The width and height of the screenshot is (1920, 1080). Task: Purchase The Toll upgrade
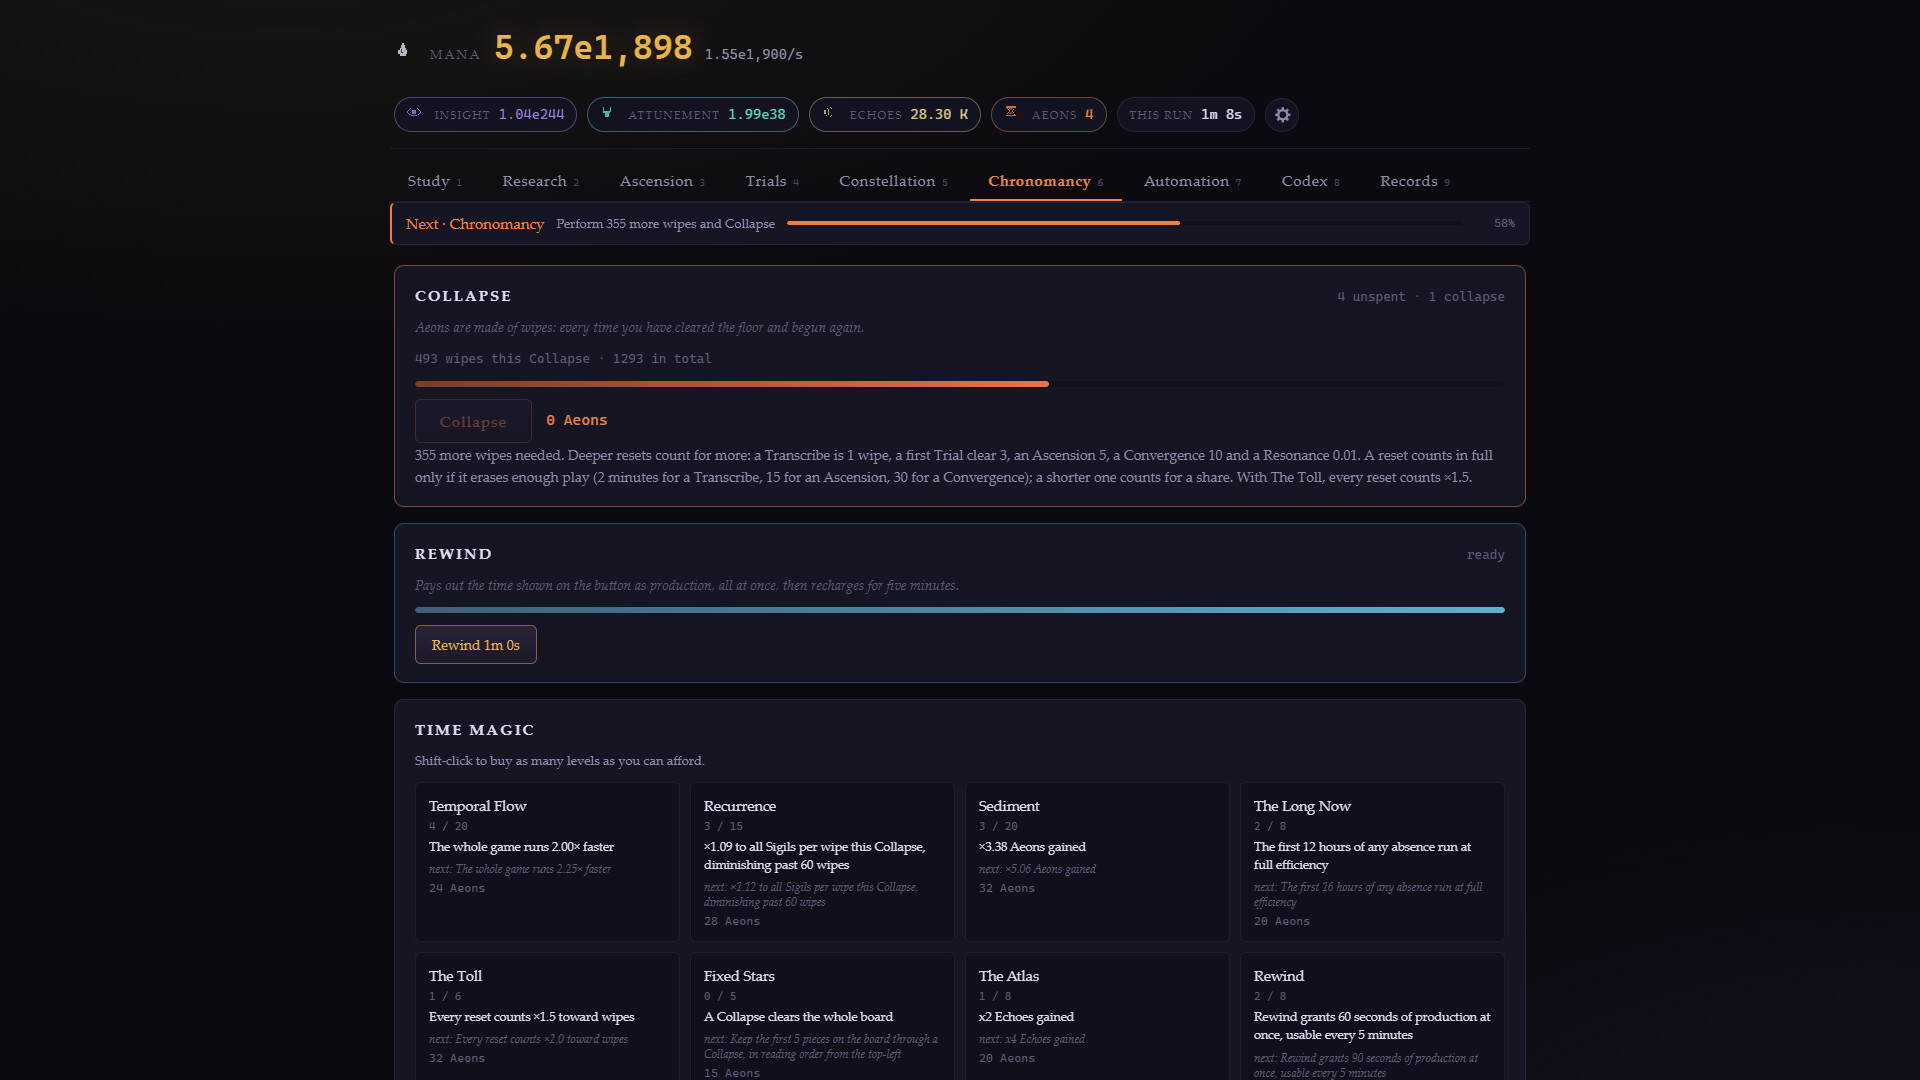547,1017
